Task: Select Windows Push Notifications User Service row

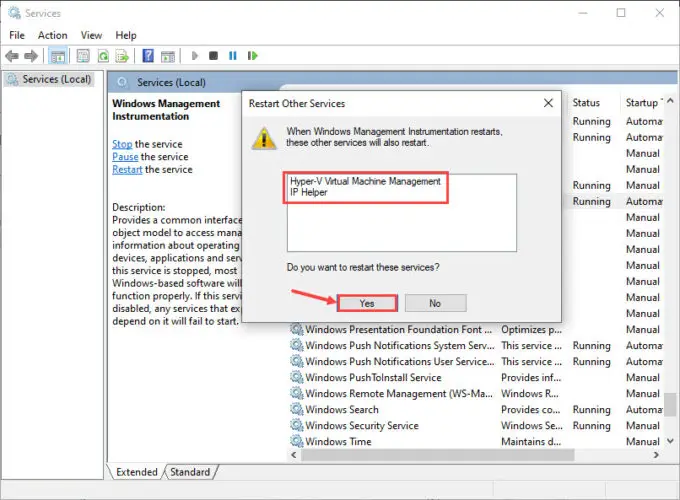Action: pyautogui.click(x=476, y=362)
